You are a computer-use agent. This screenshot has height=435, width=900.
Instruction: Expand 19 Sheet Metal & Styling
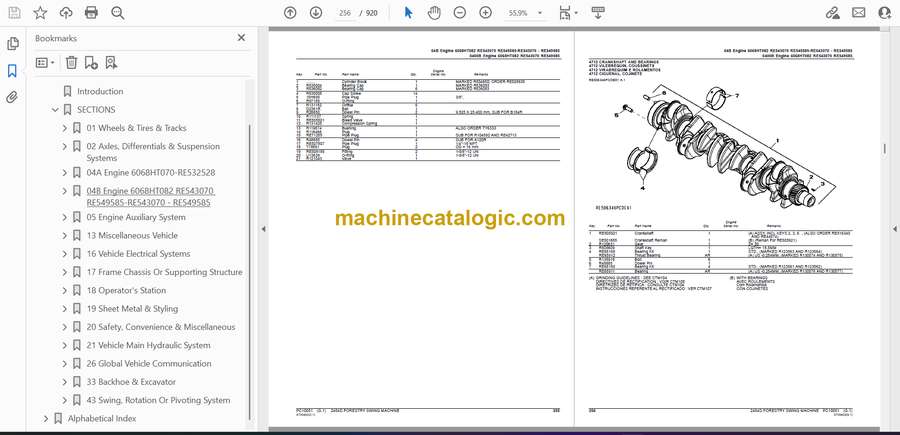coord(64,309)
